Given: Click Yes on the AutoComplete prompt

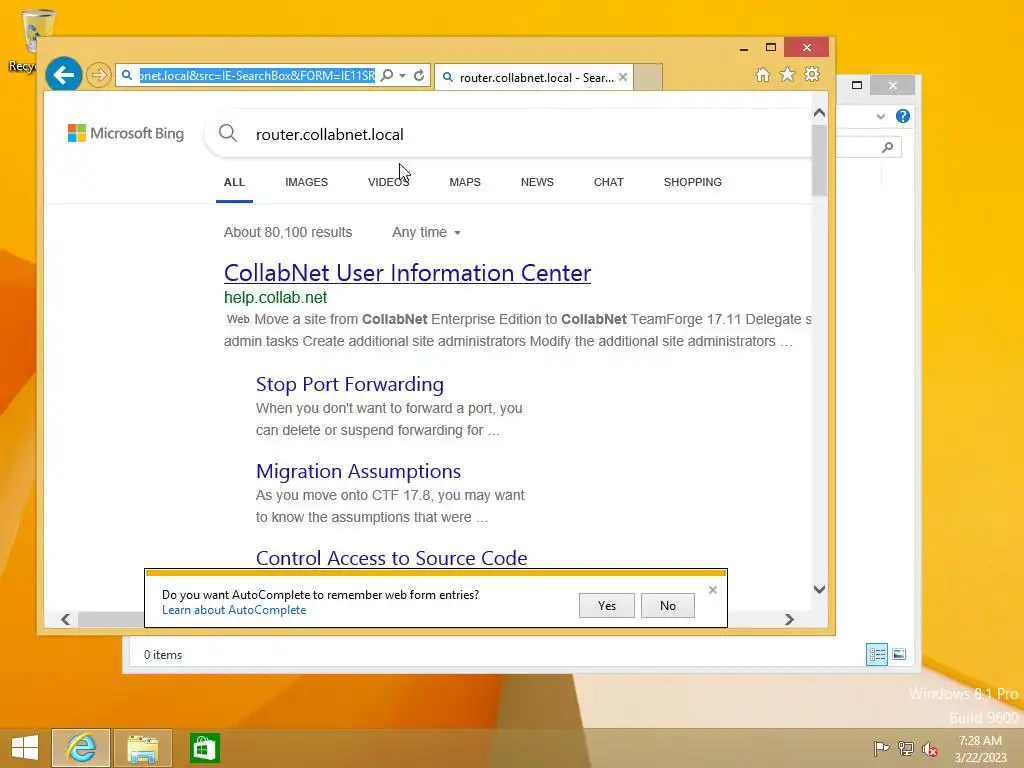Looking at the screenshot, I should [x=607, y=605].
